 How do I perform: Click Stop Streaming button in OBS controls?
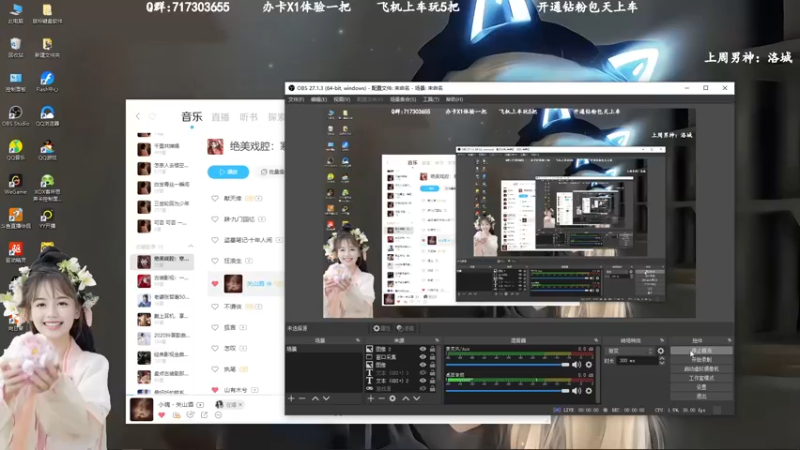pyautogui.click(x=701, y=351)
